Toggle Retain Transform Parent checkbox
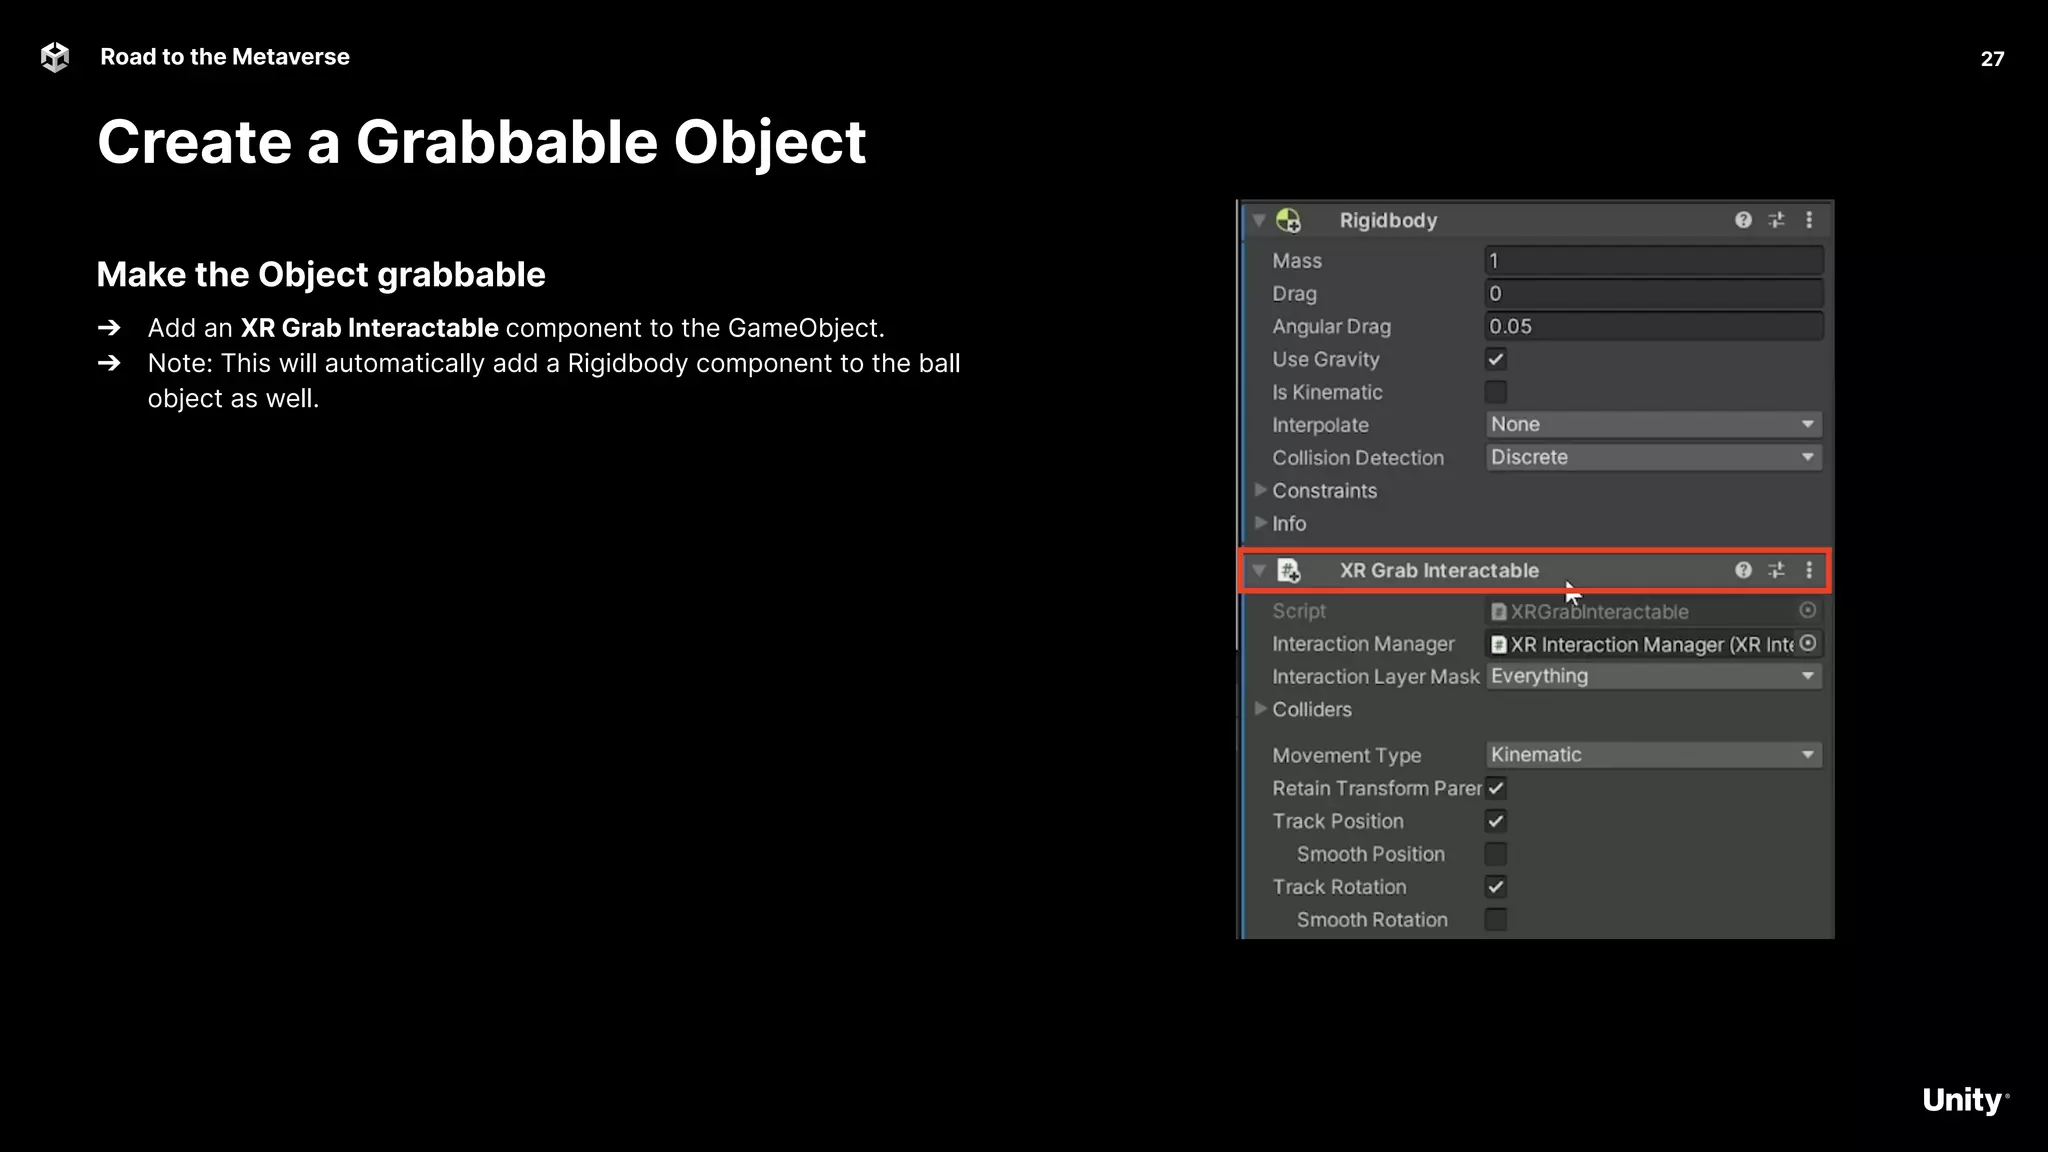Screen dimensions: 2048x1152 [x=1496, y=788]
